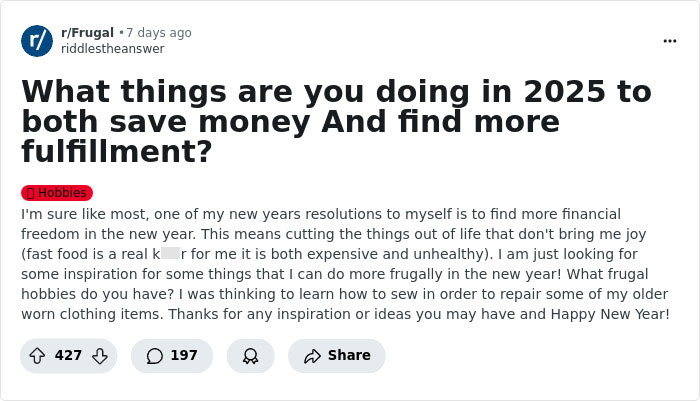This screenshot has height=401, width=700.
Task: Filter posts by the Hobbies flair
Action: 62,193
